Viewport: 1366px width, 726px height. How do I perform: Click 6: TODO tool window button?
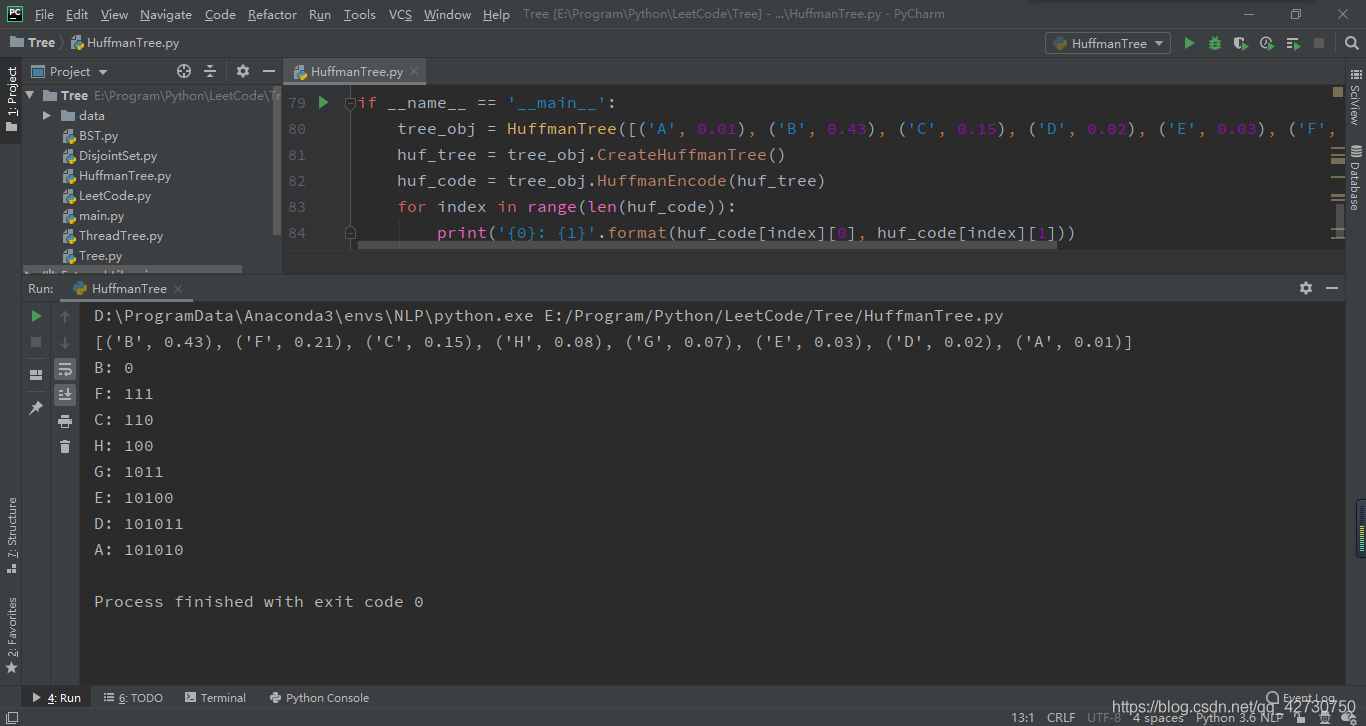133,698
